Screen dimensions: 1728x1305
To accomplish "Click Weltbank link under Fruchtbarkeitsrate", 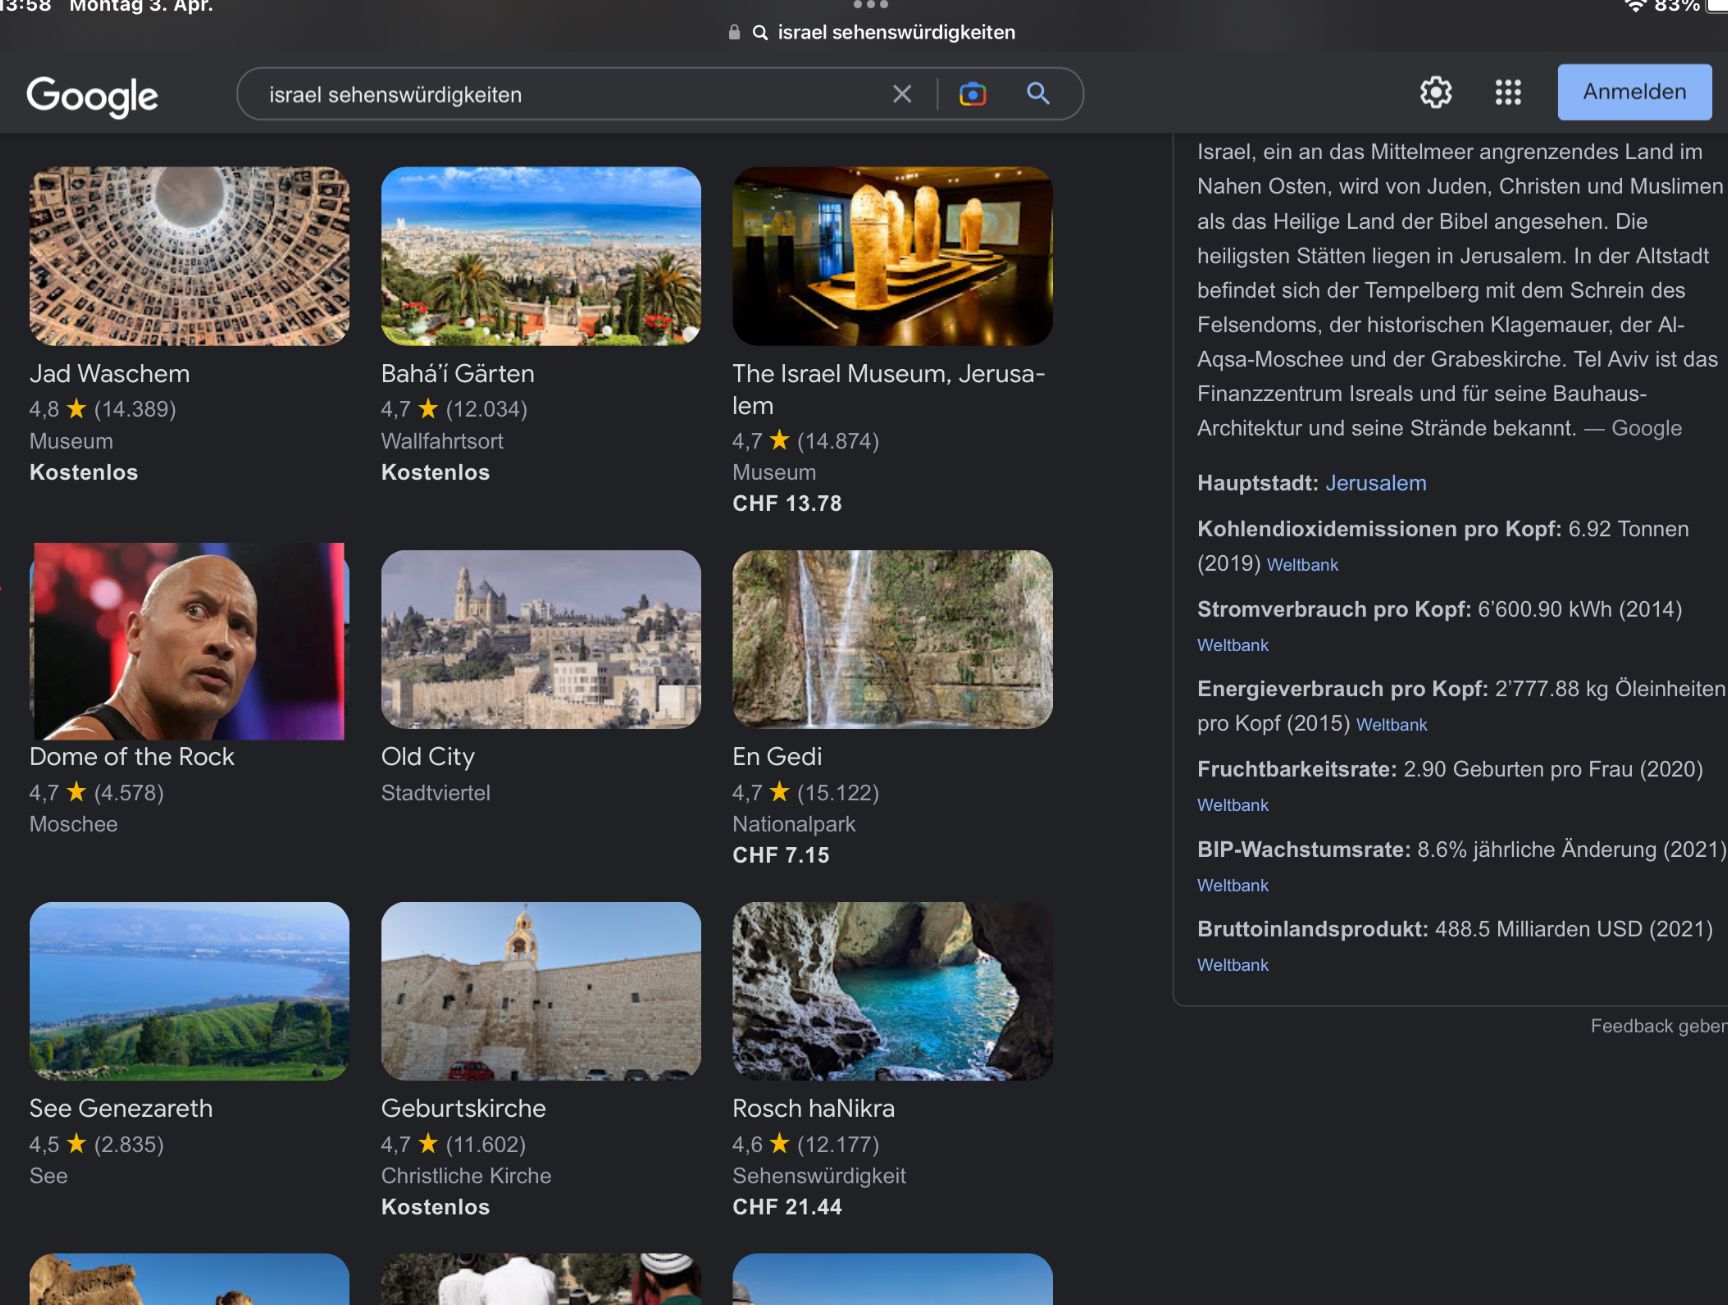I will pos(1233,805).
